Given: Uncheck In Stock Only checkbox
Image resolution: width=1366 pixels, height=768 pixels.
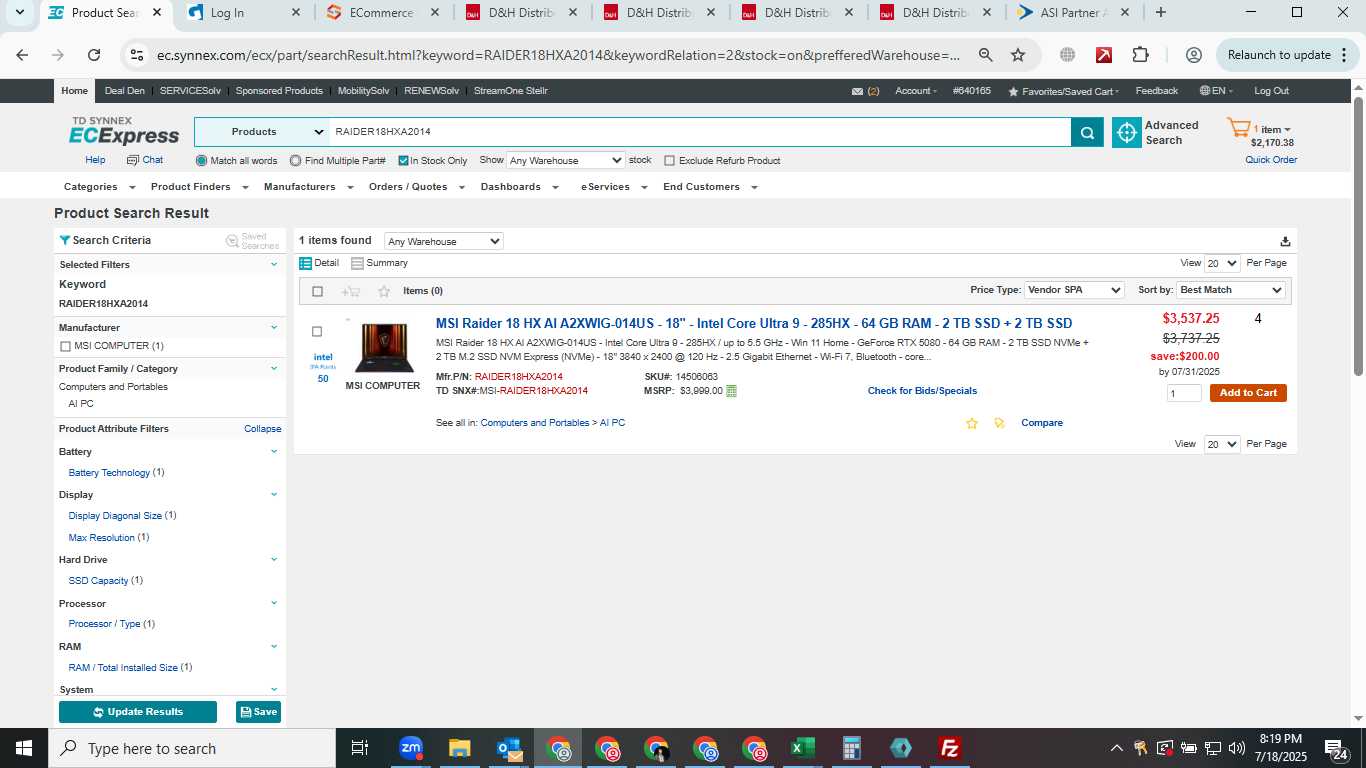Looking at the screenshot, I should pyautogui.click(x=403, y=160).
